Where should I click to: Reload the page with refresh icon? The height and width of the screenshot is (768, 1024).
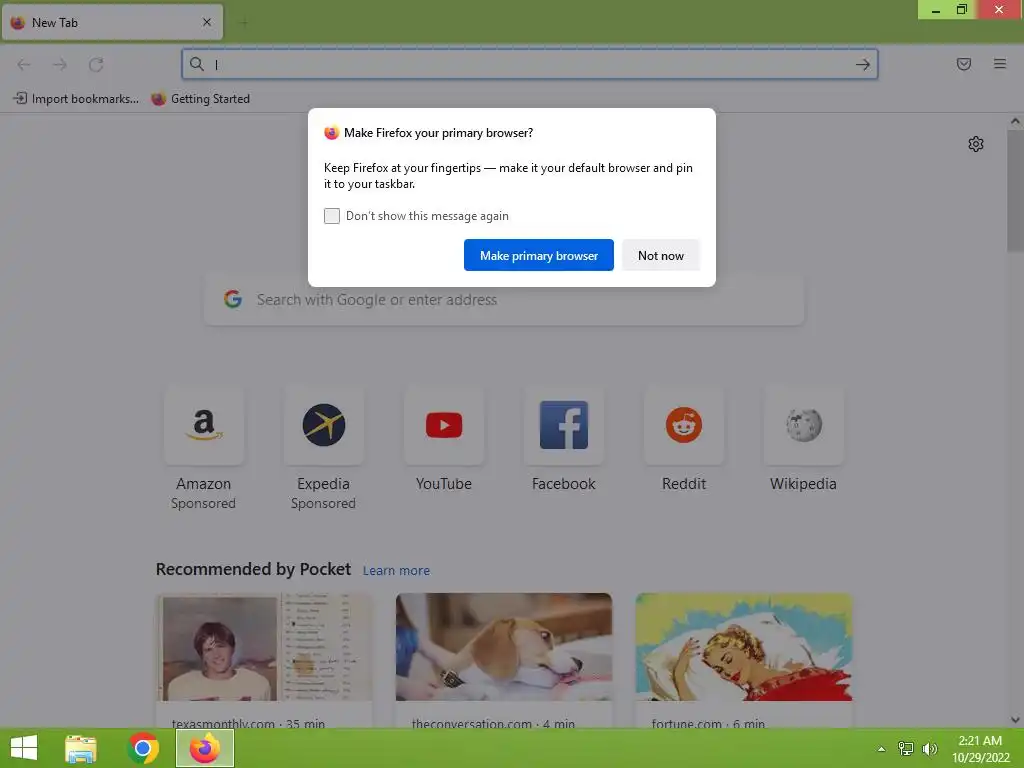click(x=96, y=64)
